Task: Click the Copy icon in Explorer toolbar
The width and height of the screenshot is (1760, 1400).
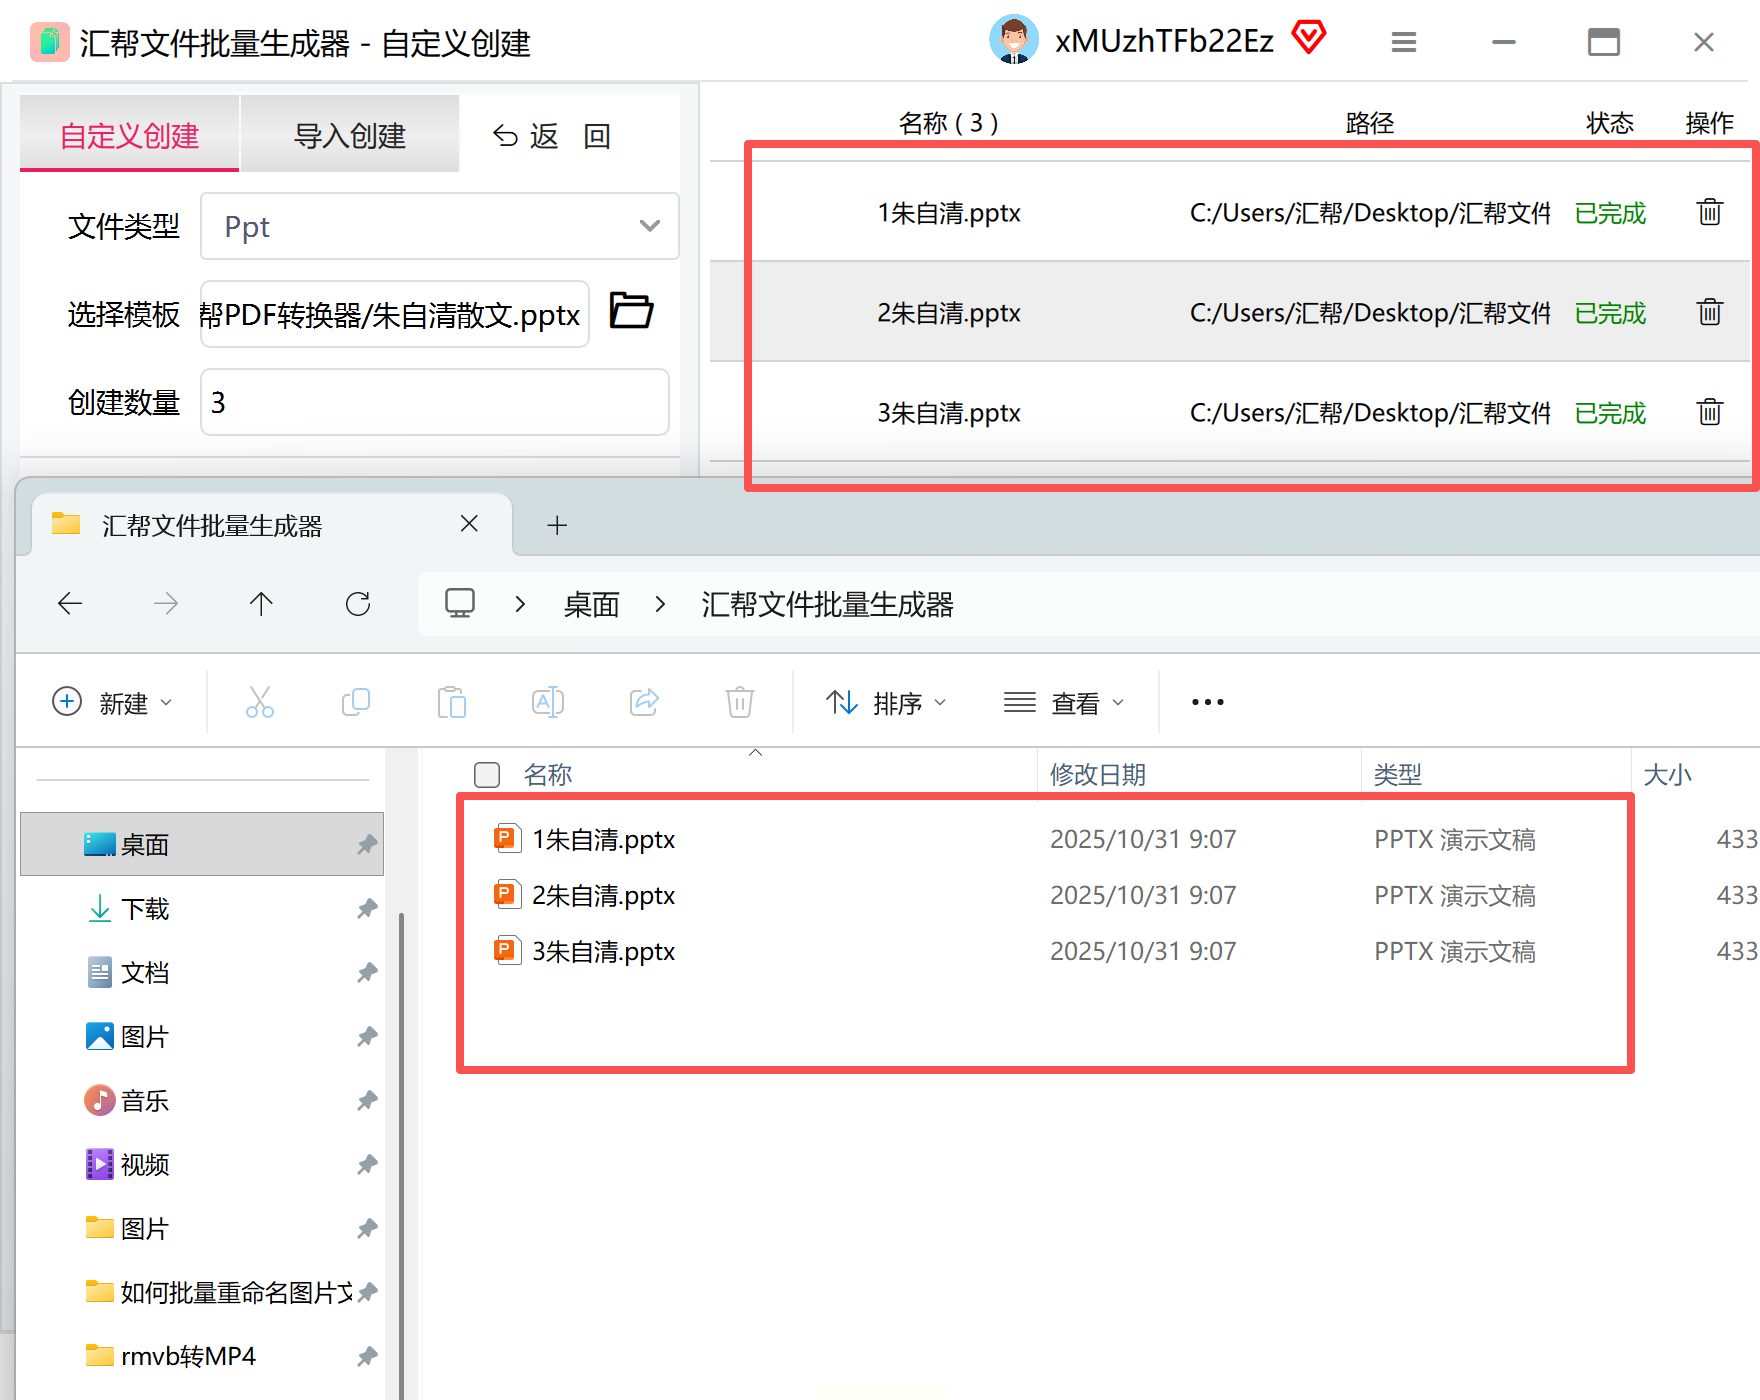Action: point(355,702)
